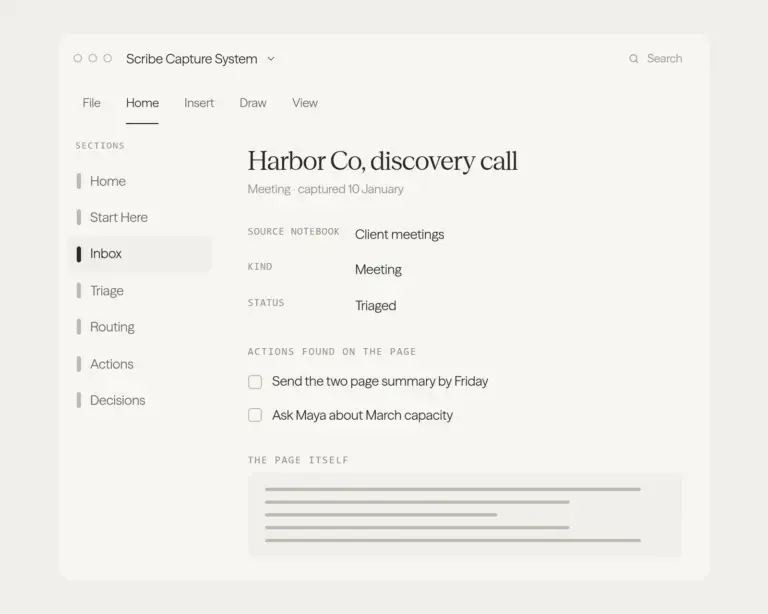768x614 pixels.
Task: Click 'Meeting · captured 10 January' subtitle
Action: click(326, 189)
